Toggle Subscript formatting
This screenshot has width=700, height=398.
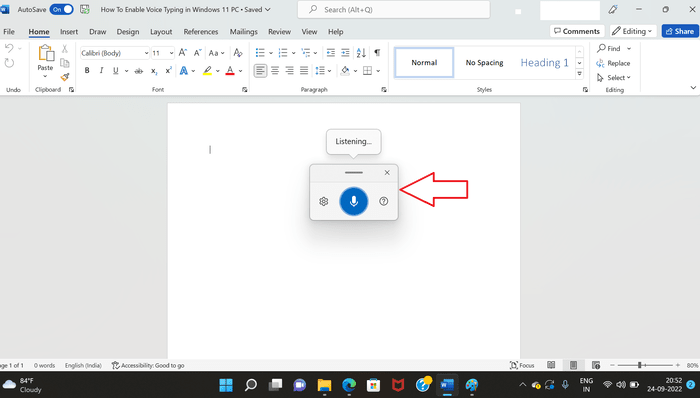[x=154, y=70]
